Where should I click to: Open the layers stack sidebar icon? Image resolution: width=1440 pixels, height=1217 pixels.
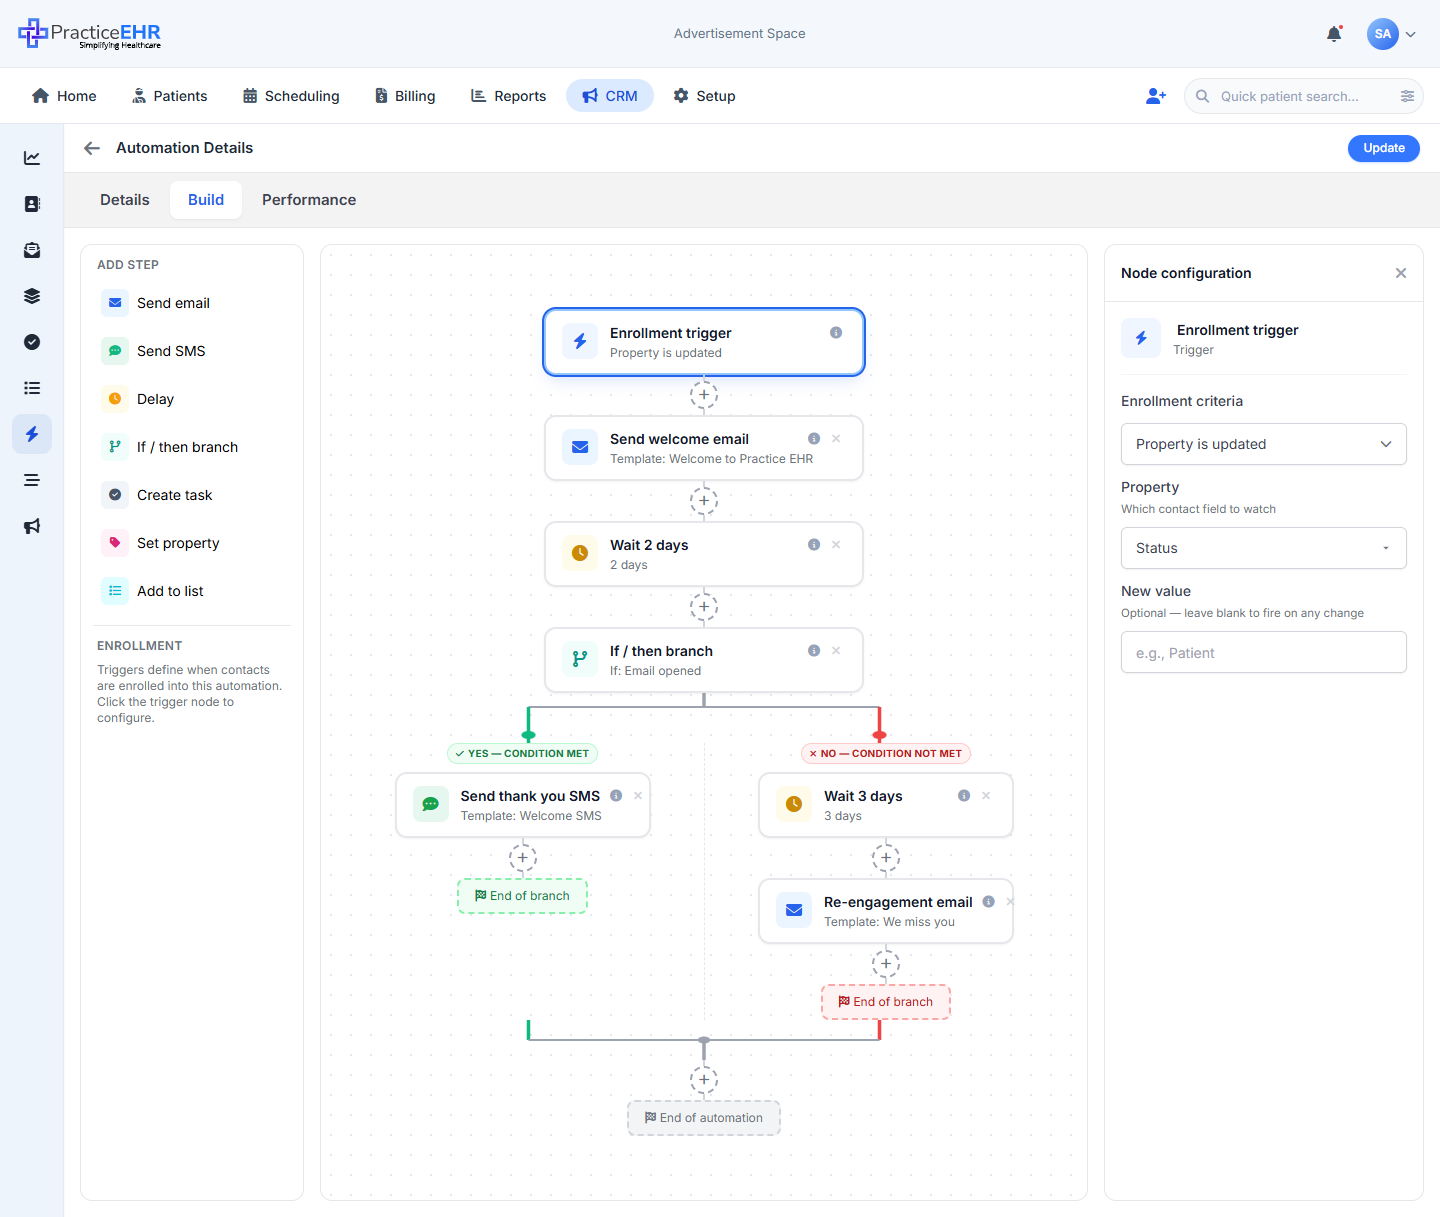[x=32, y=296]
